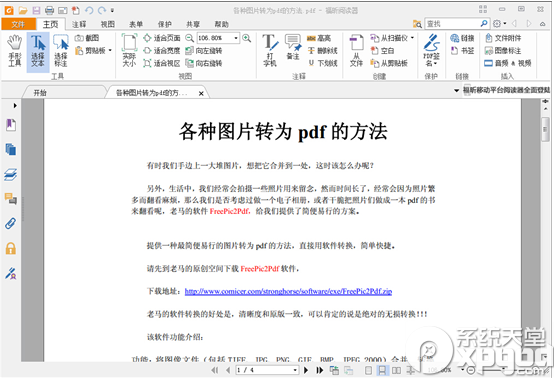Close the 各种图片转为pdf的方 document tab
Viewport: 554px width, 378px height.
point(201,93)
